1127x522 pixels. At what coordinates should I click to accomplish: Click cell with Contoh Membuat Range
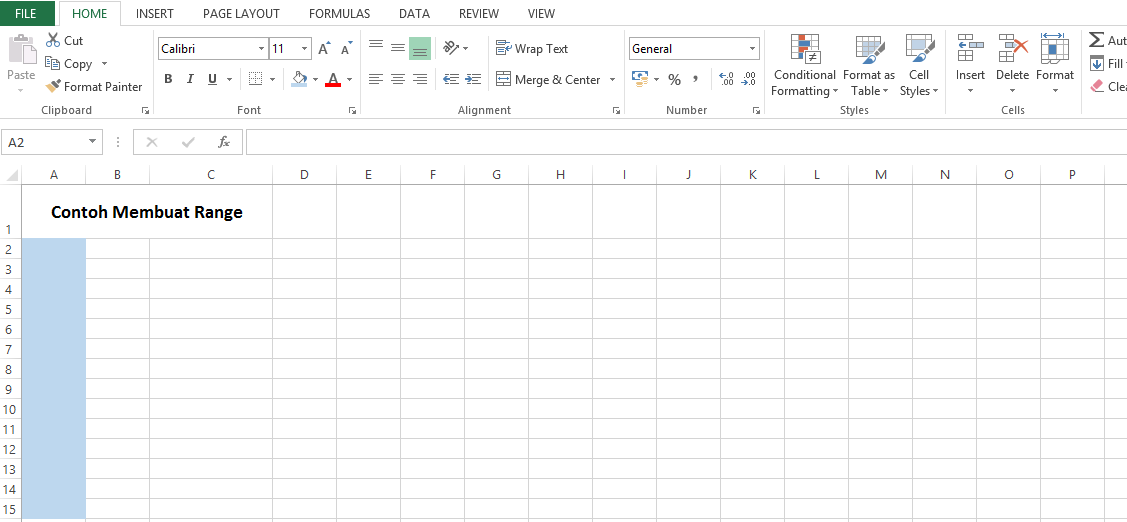[147, 211]
